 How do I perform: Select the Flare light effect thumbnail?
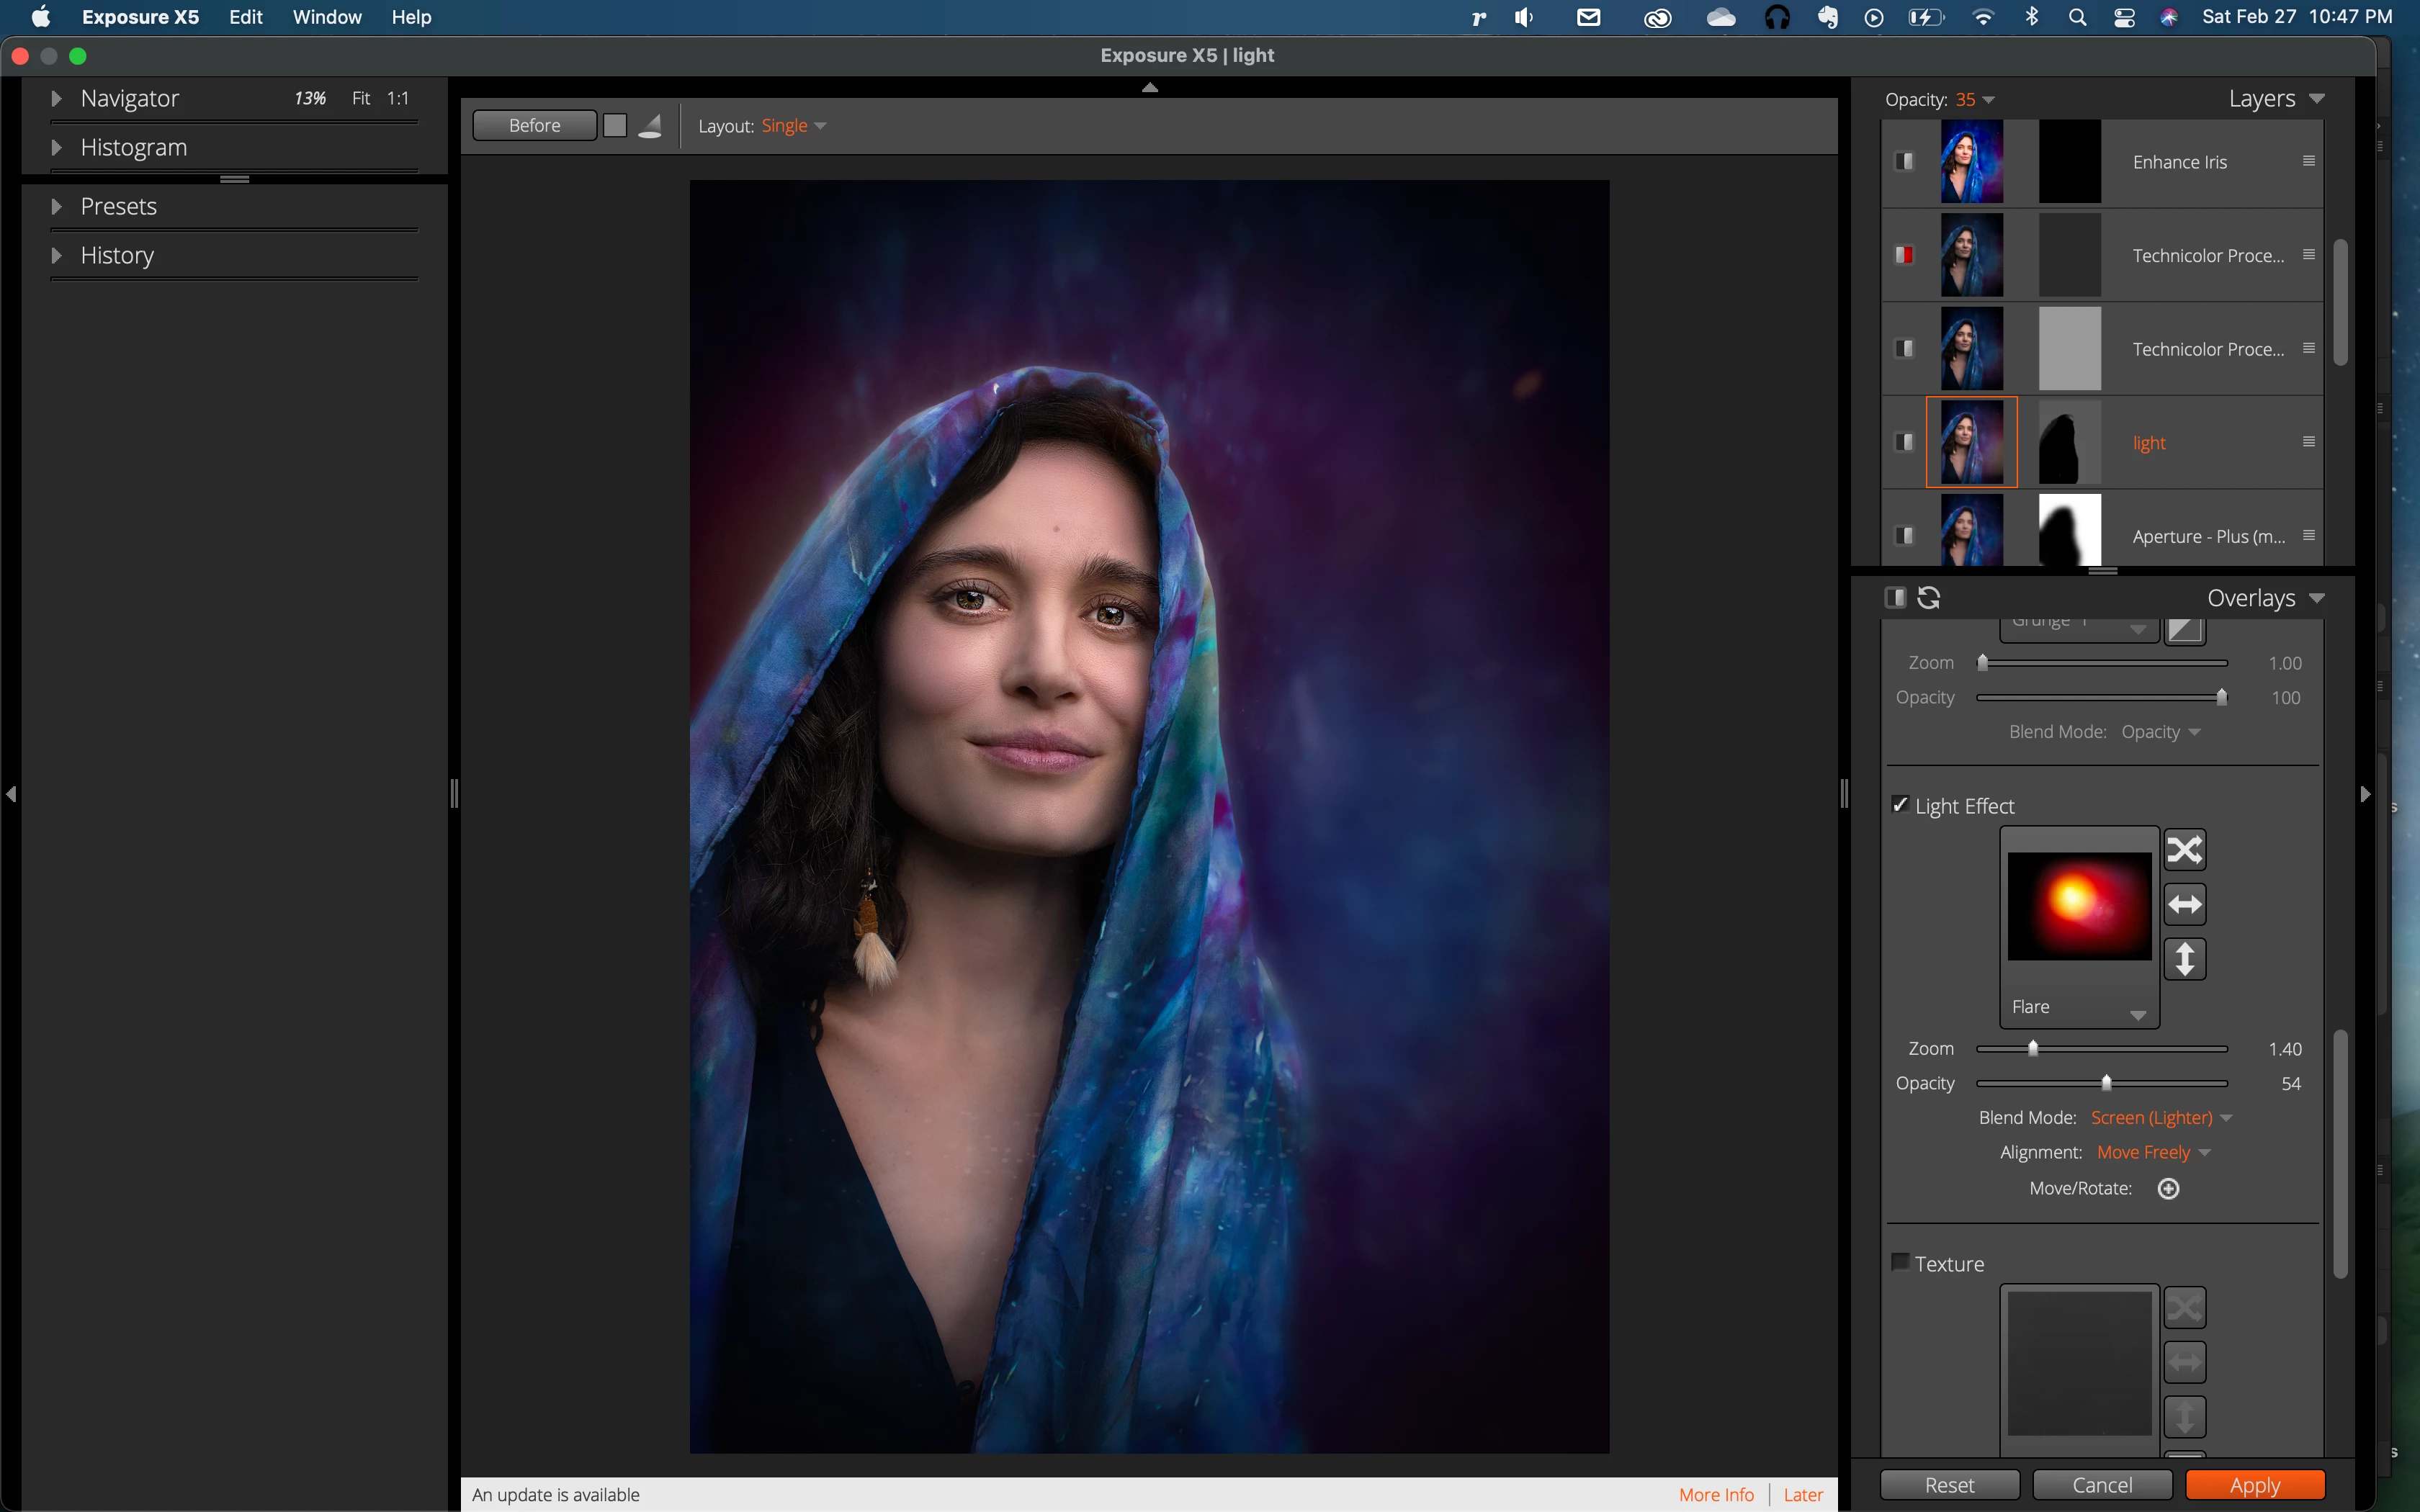click(x=2079, y=906)
